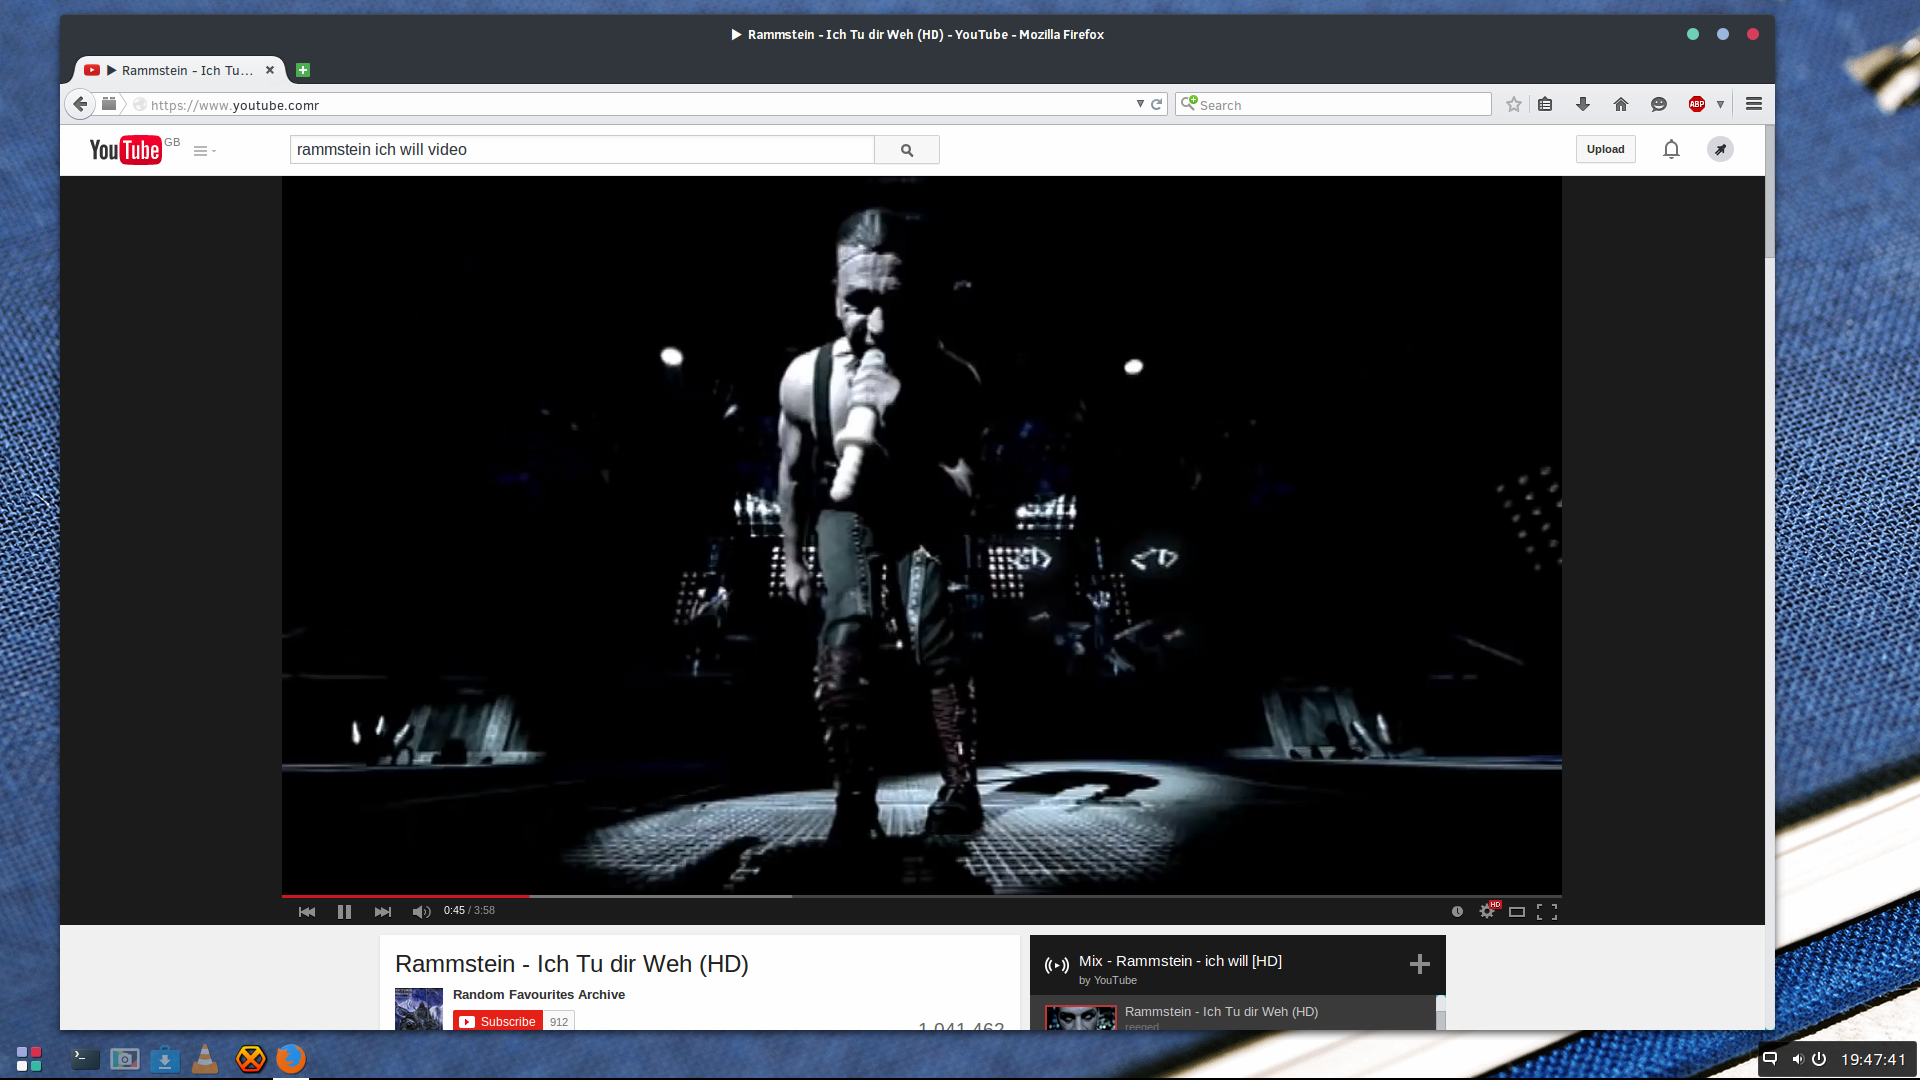The image size is (1920, 1080).
Task: Click the Adblock Plus ABP icon
Action: pyautogui.click(x=1697, y=104)
